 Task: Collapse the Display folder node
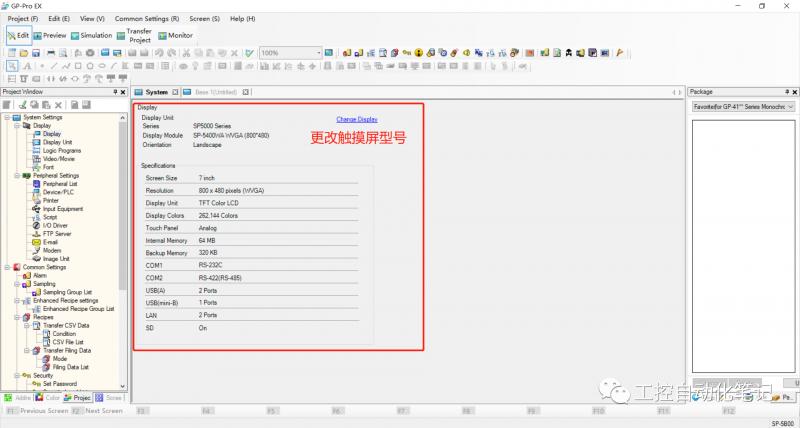click(17, 125)
